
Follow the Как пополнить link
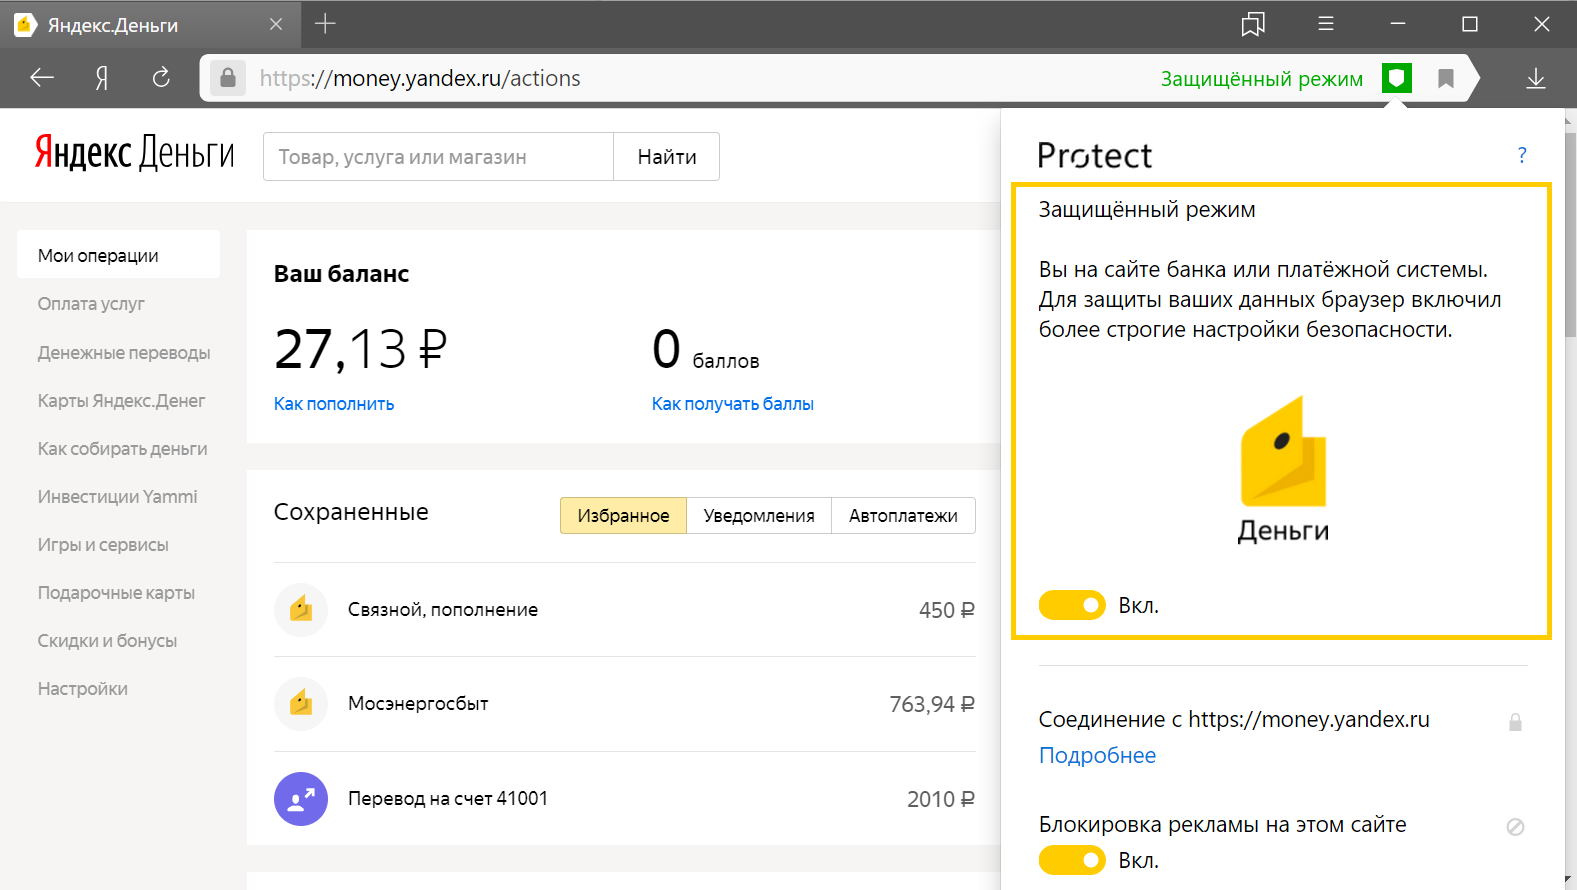click(x=334, y=404)
